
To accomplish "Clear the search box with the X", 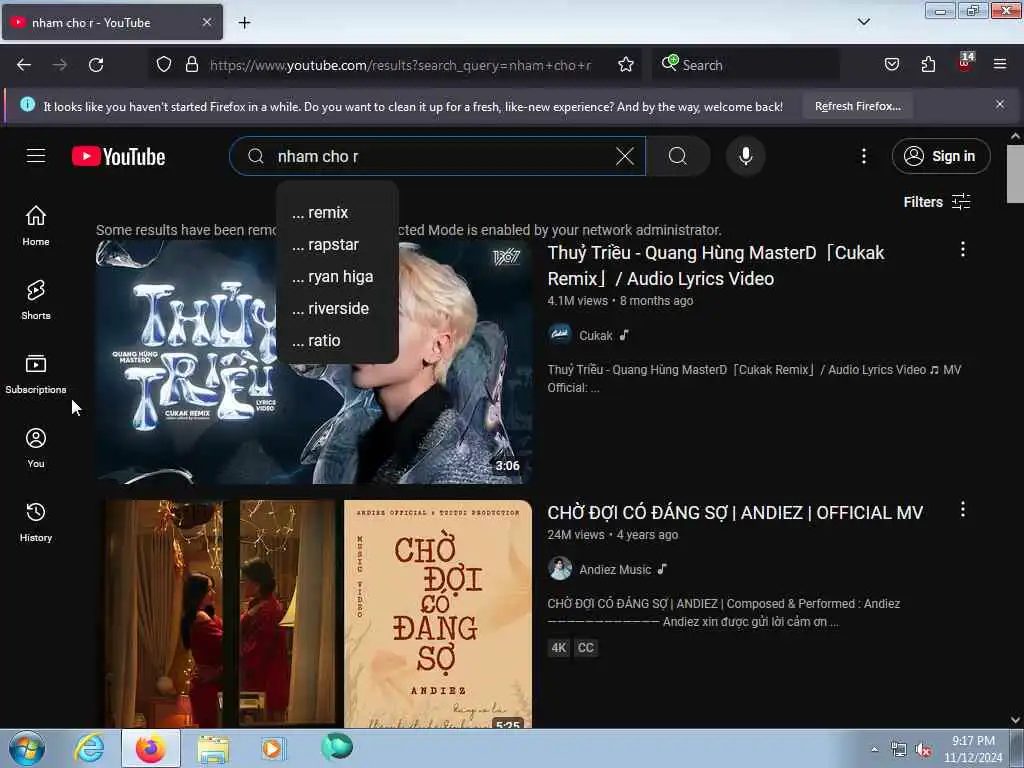I will pyautogui.click(x=625, y=156).
